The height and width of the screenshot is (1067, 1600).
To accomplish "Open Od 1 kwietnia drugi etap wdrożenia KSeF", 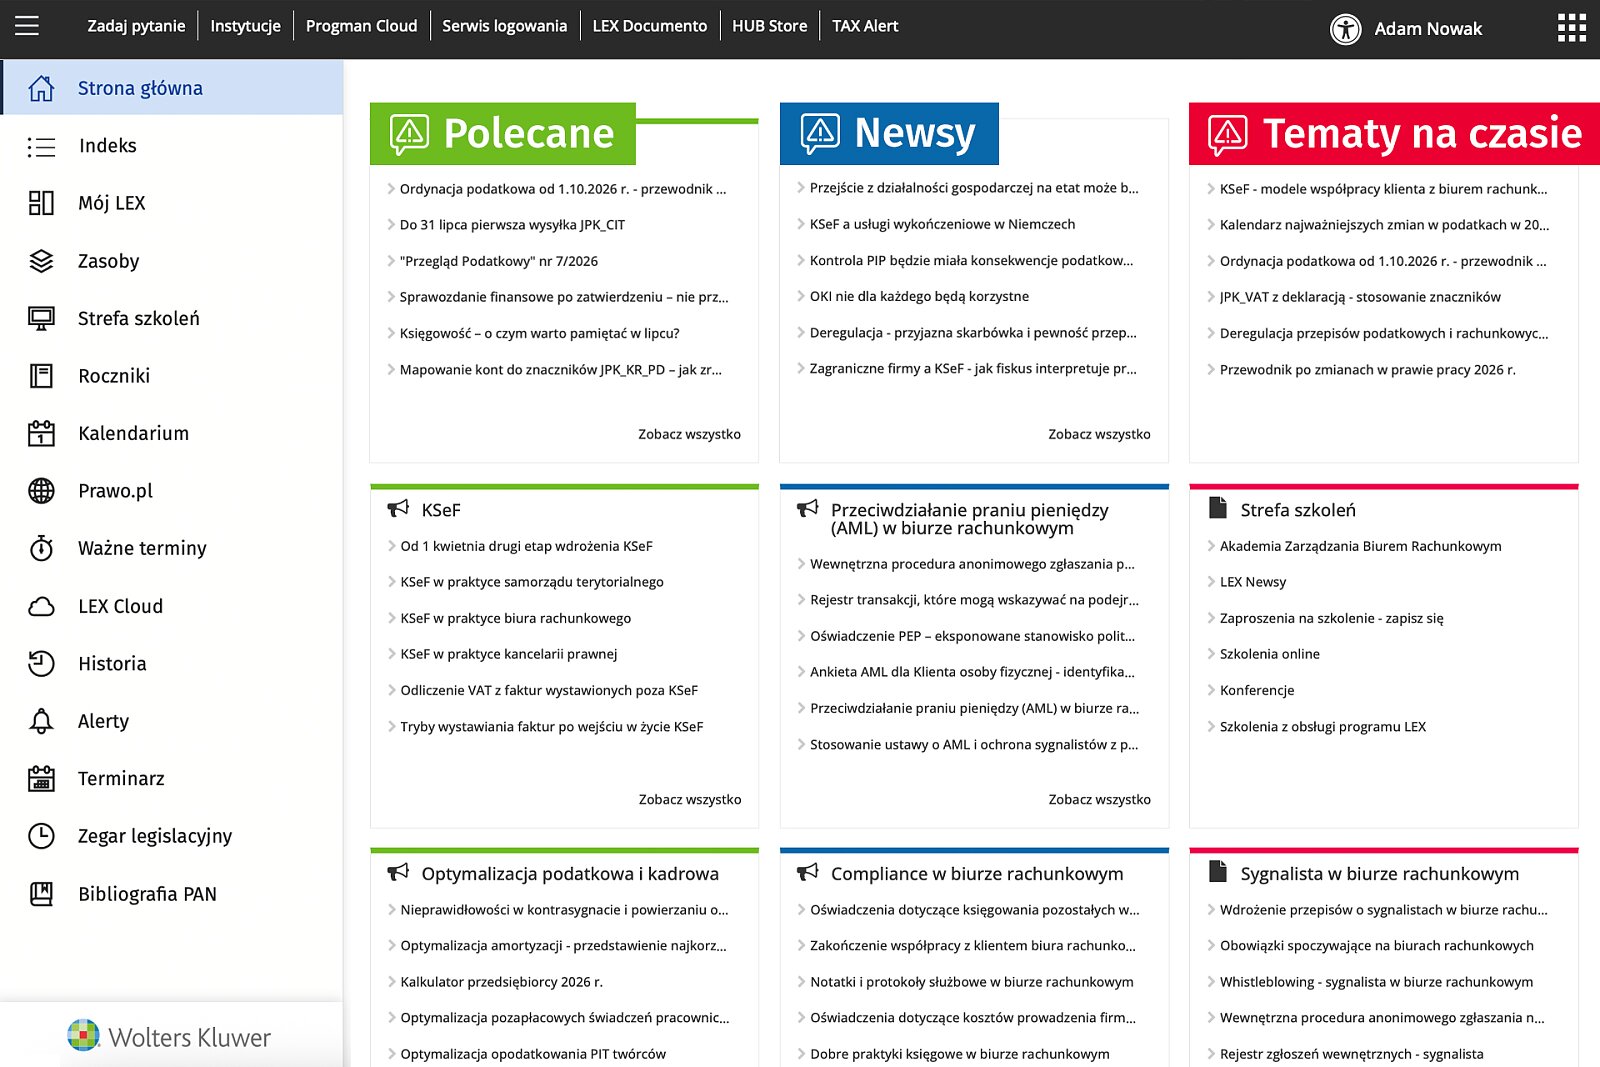I will click(526, 546).
